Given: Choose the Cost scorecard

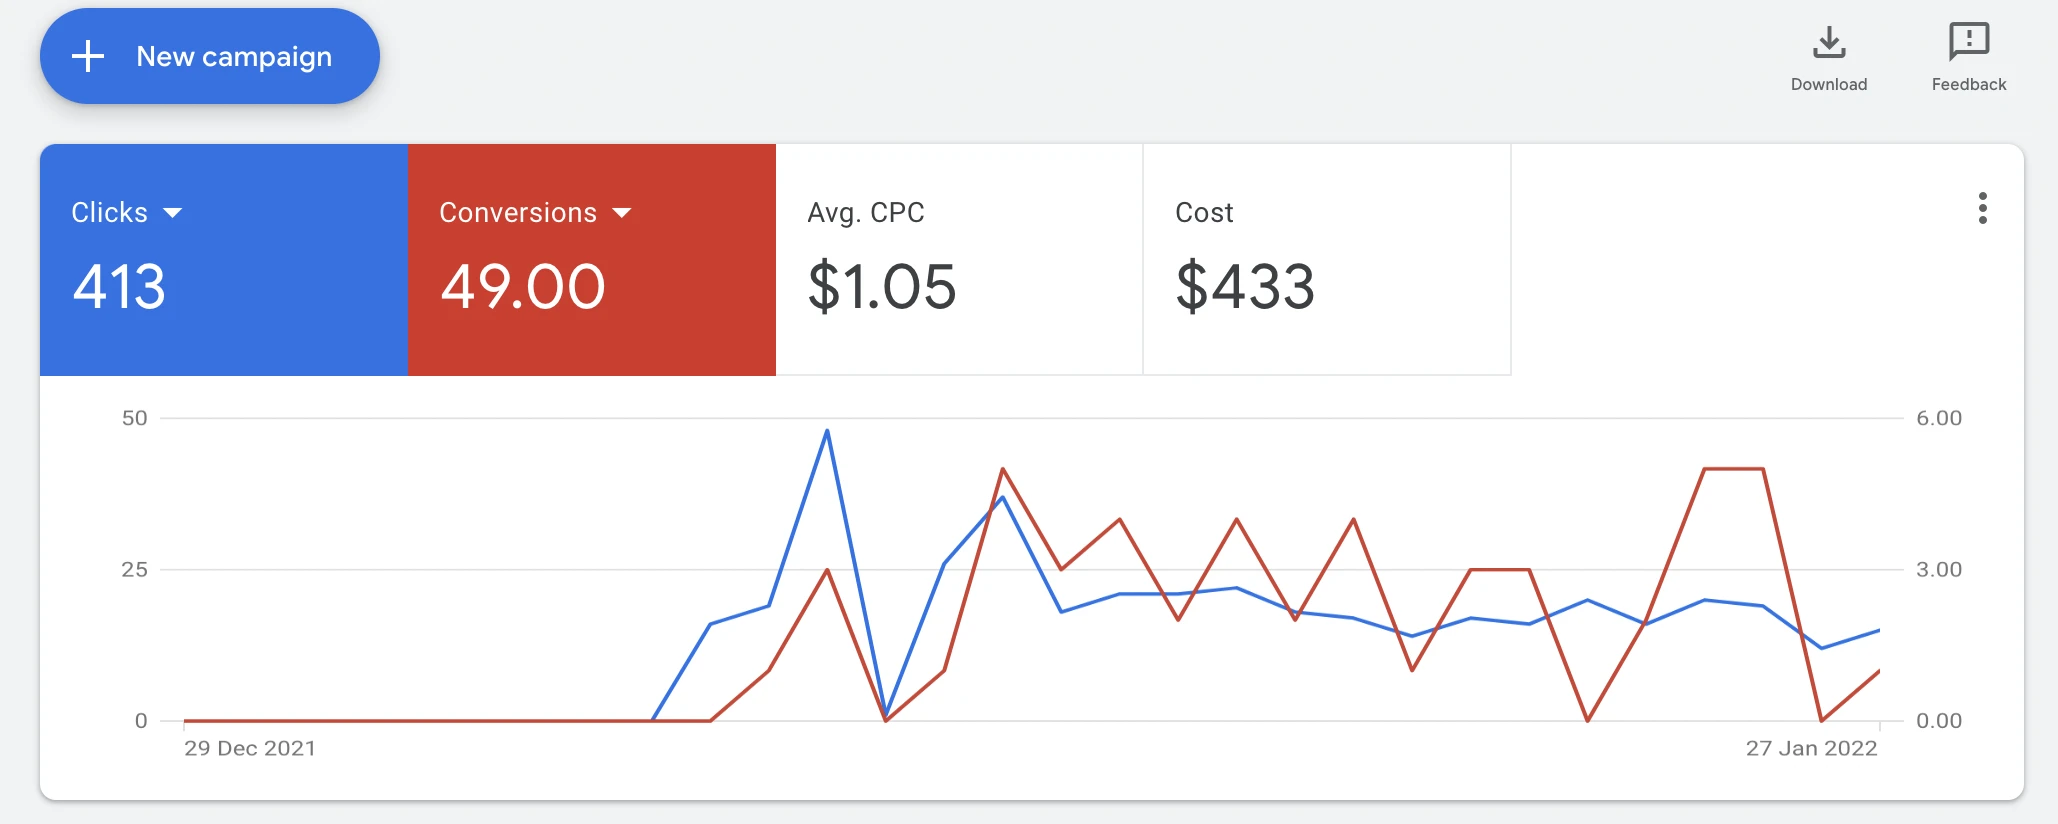Looking at the screenshot, I should [x=1327, y=260].
